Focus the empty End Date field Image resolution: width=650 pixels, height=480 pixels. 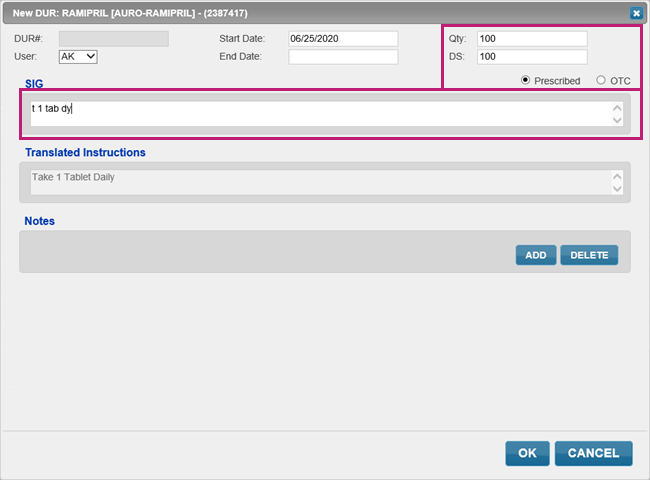[x=343, y=57]
